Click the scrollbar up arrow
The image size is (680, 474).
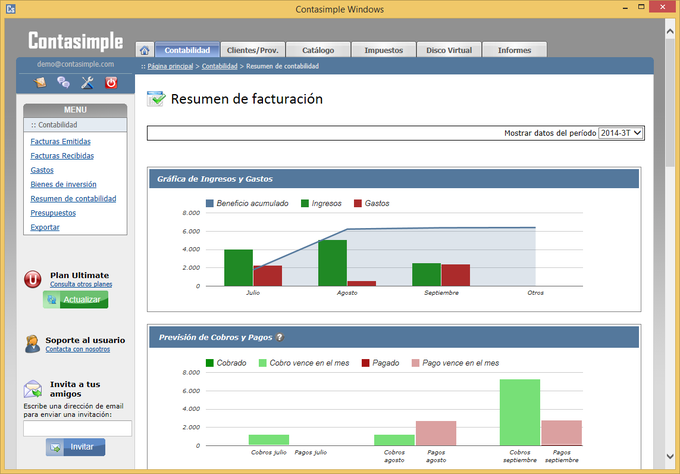(x=670, y=32)
